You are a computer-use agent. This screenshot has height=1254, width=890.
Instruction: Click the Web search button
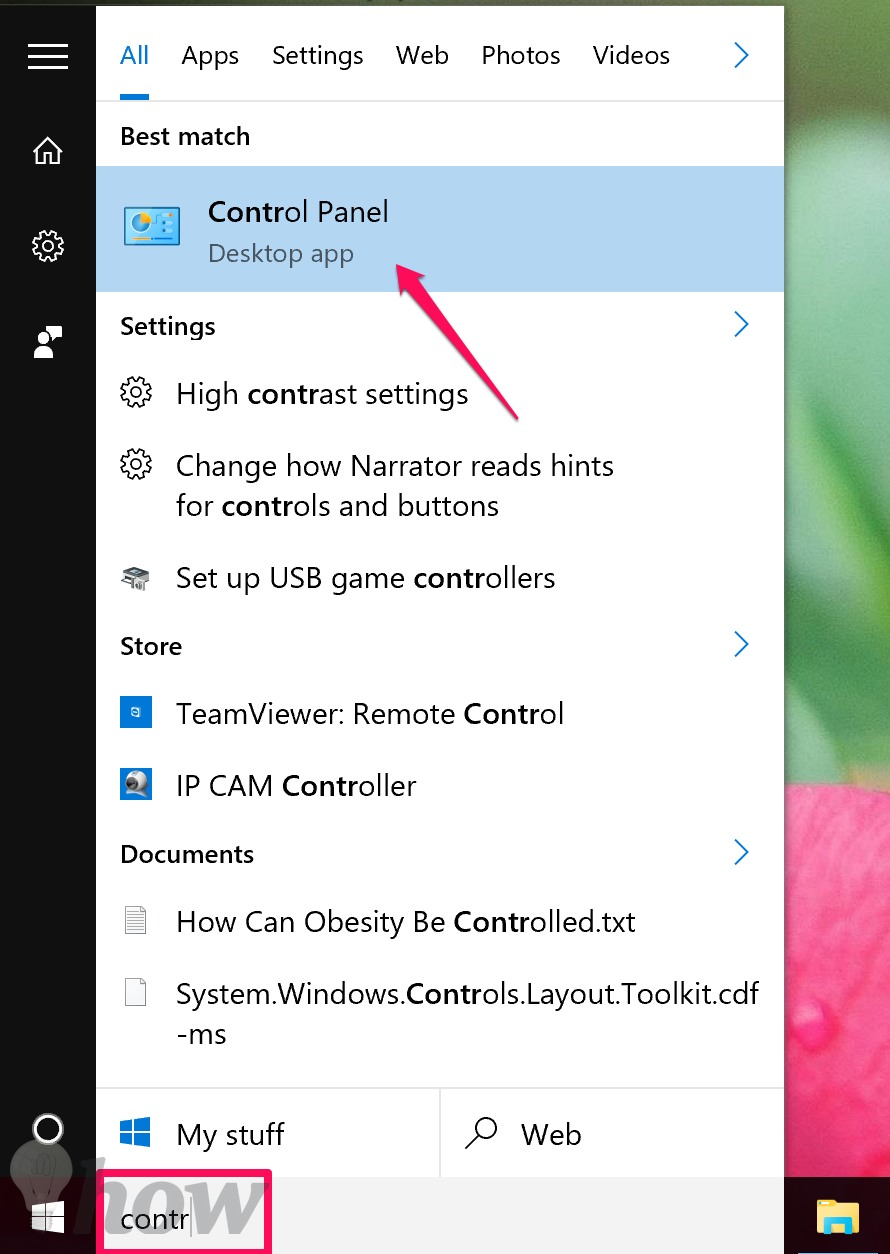[612, 1134]
